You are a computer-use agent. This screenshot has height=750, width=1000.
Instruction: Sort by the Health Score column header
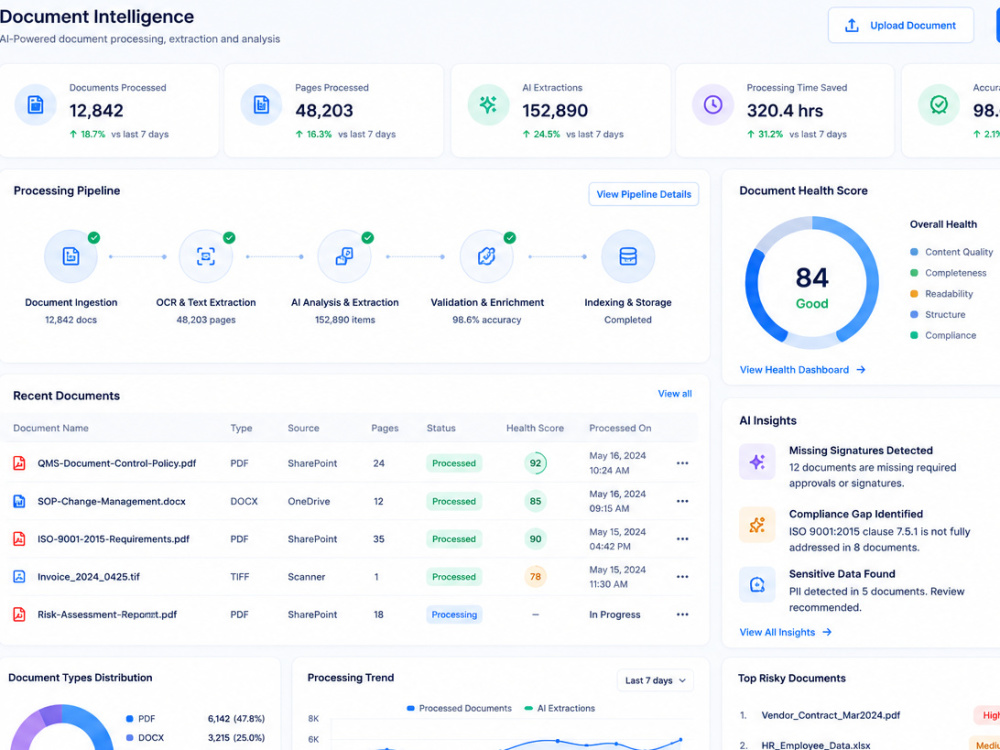pos(535,428)
